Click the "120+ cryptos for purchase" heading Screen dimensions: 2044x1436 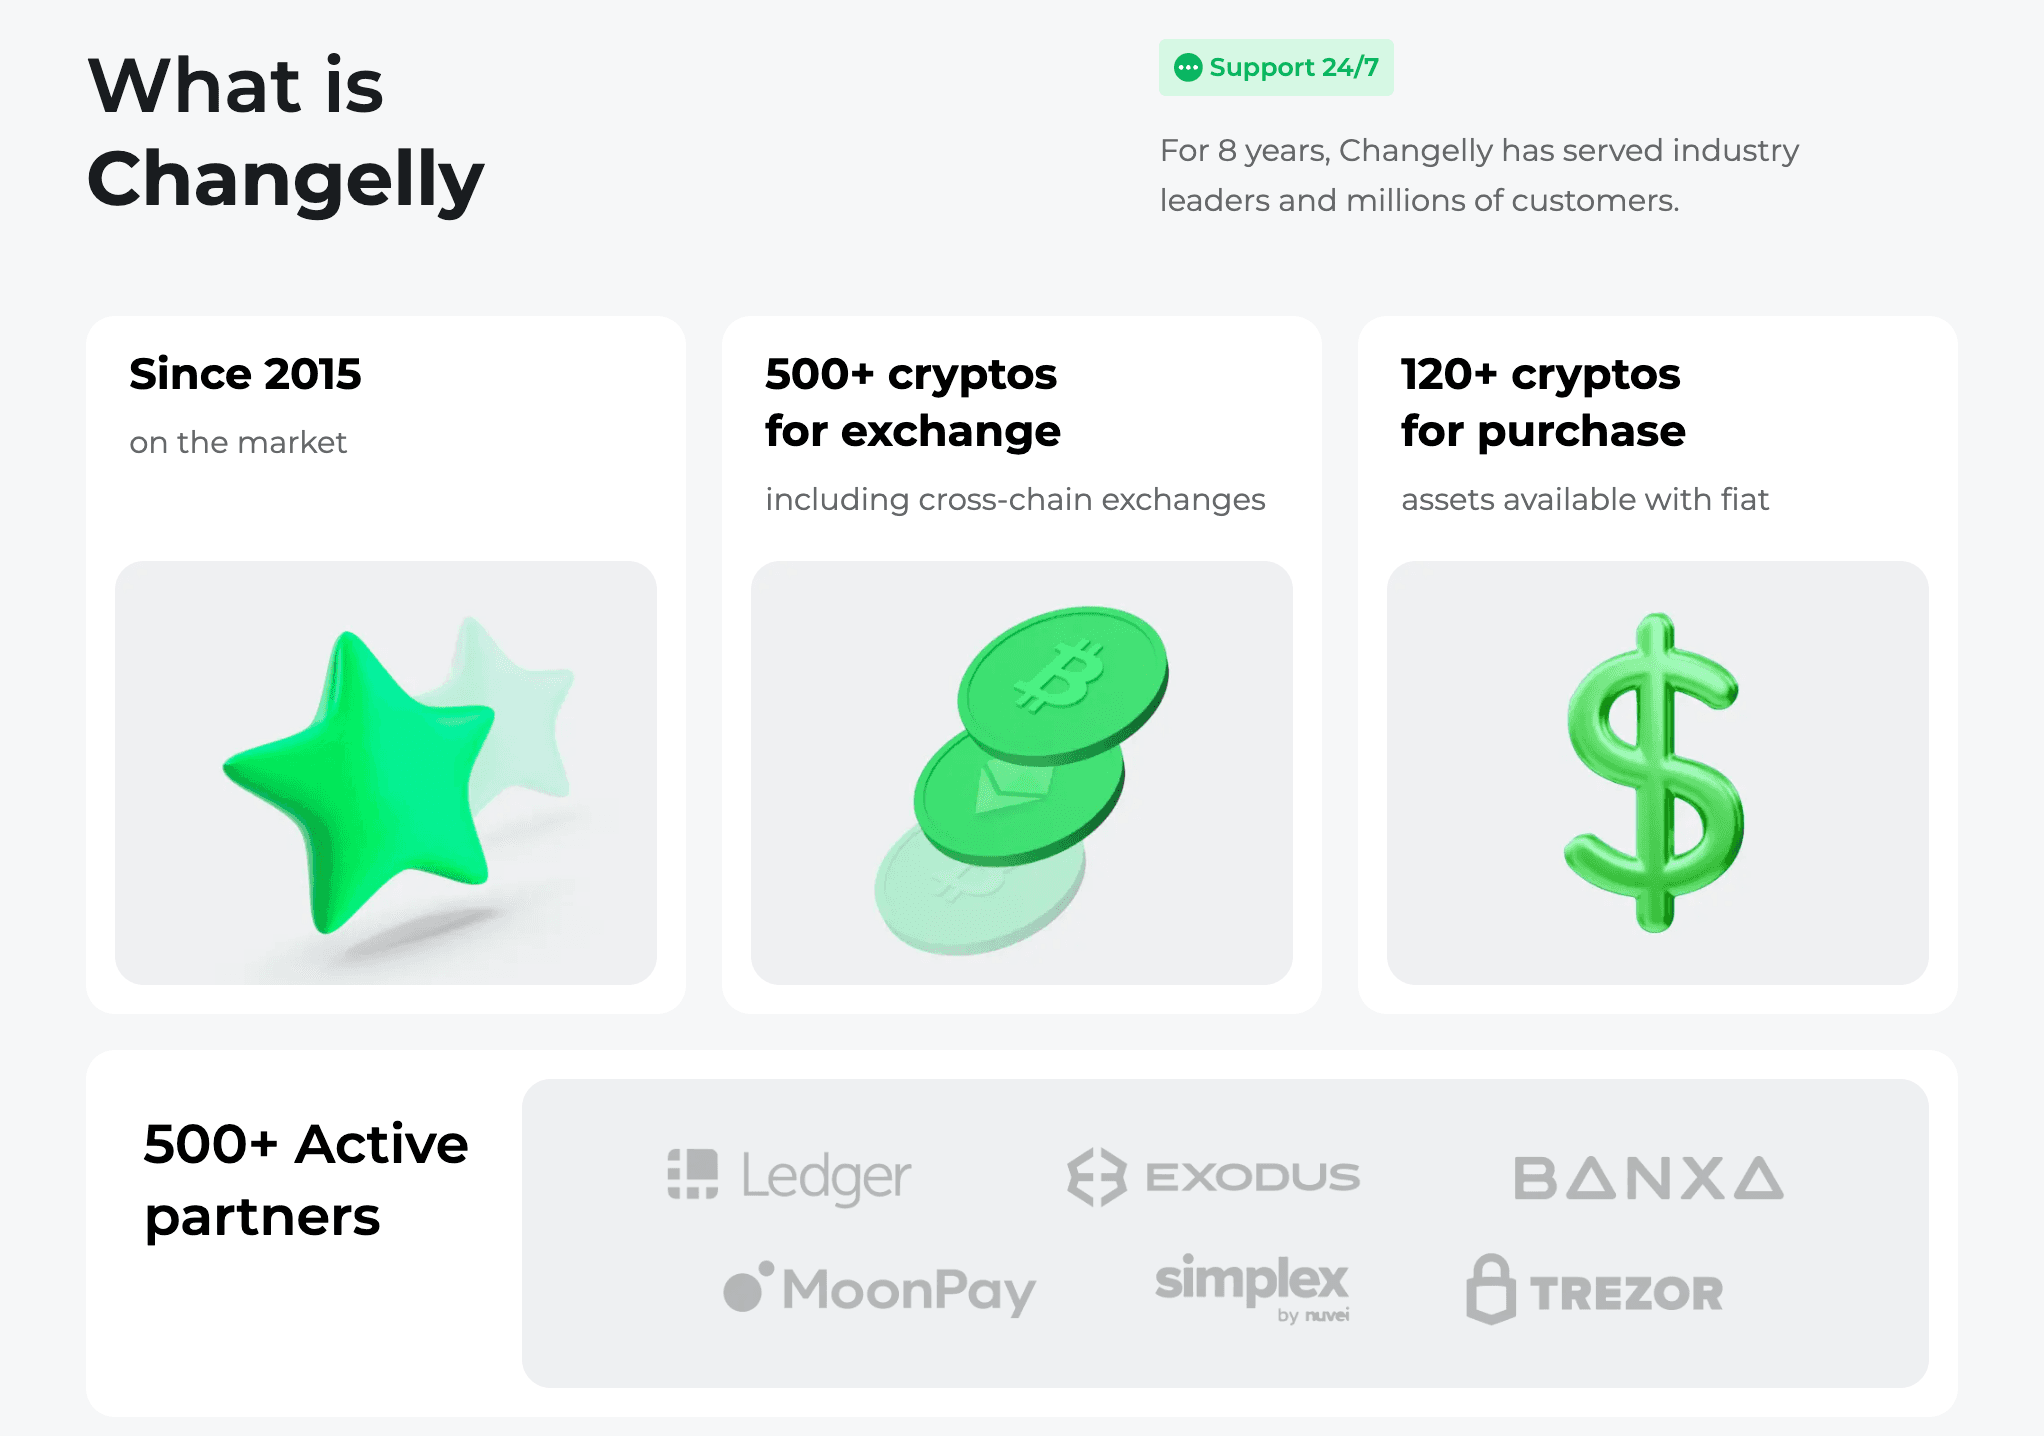coord(1543,402)
